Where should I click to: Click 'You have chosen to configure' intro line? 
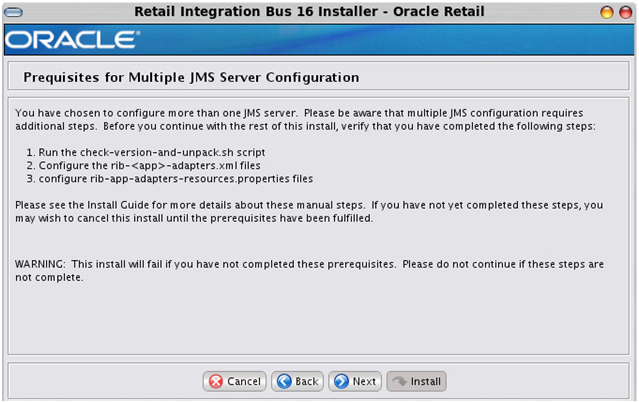click(299, 113)
